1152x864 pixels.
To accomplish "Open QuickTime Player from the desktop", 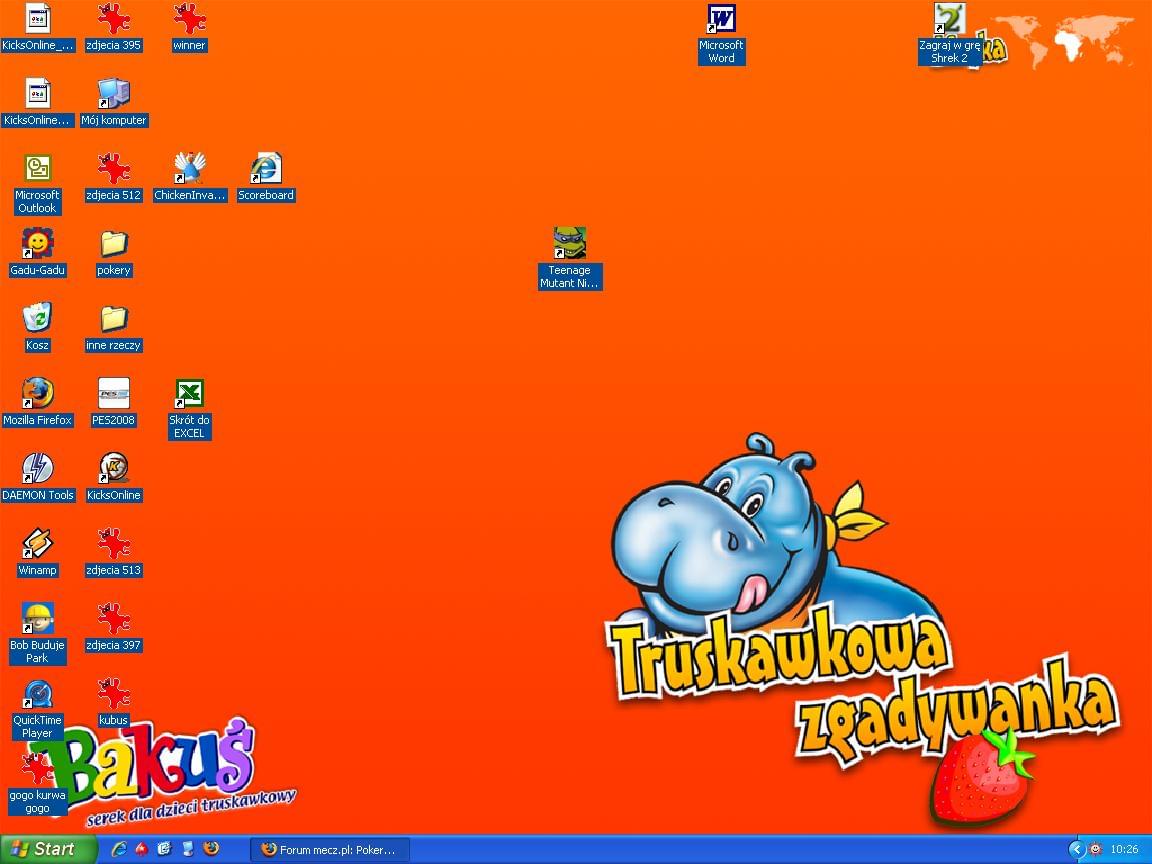I will (37, 708).
